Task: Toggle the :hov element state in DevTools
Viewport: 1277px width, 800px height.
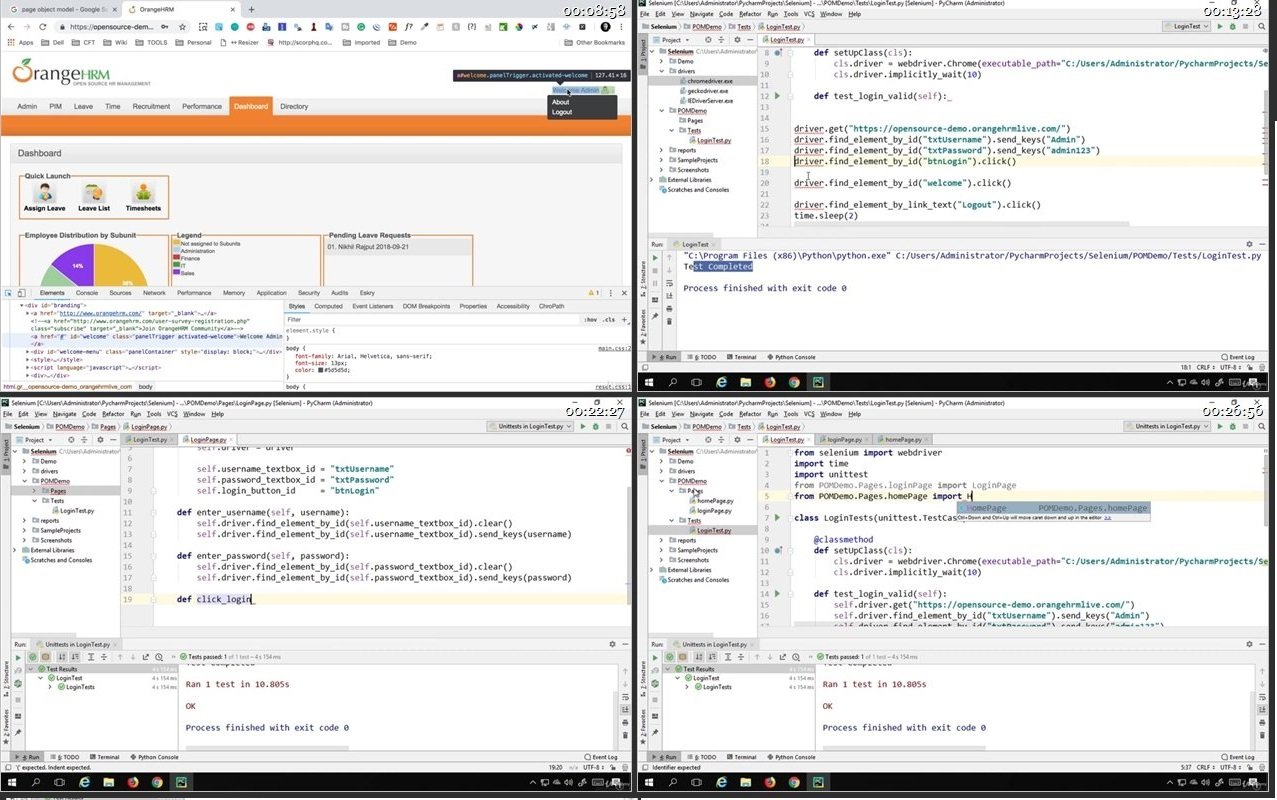Action: 590,320
